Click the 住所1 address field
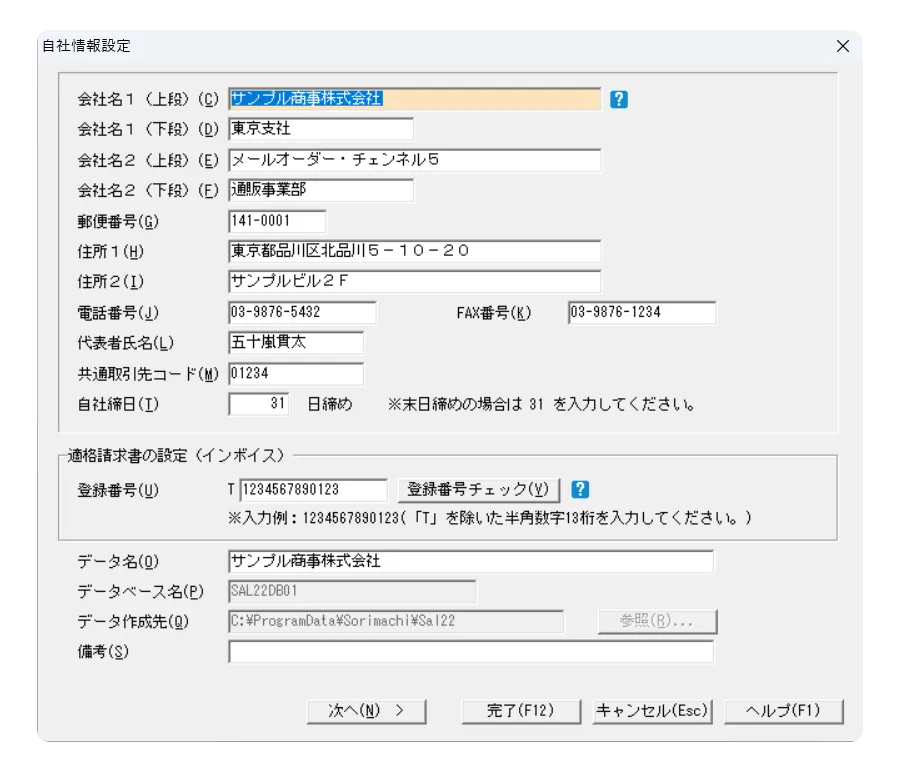900x780 pixels. [415, 251]
